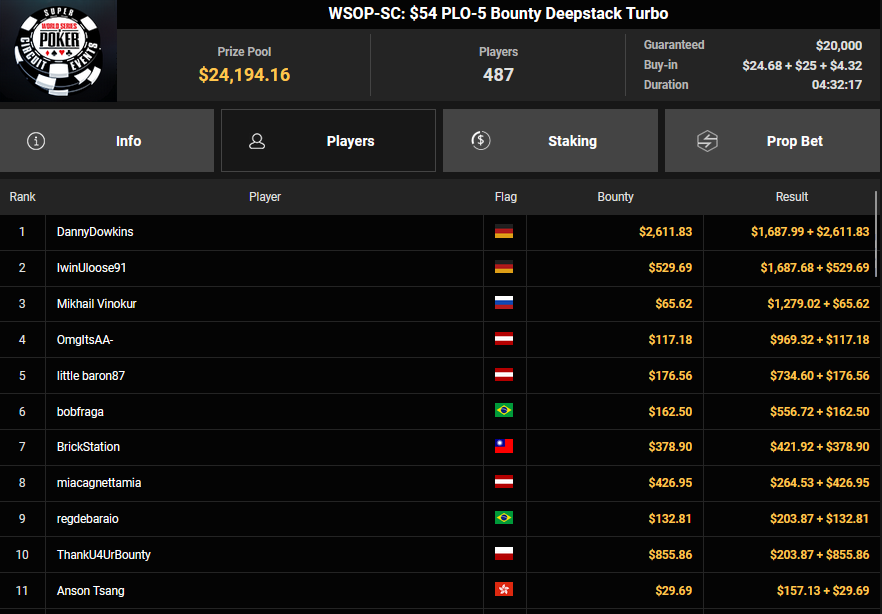Click the Prize Pool amount $24,194.16

click(x=244, y=75)
